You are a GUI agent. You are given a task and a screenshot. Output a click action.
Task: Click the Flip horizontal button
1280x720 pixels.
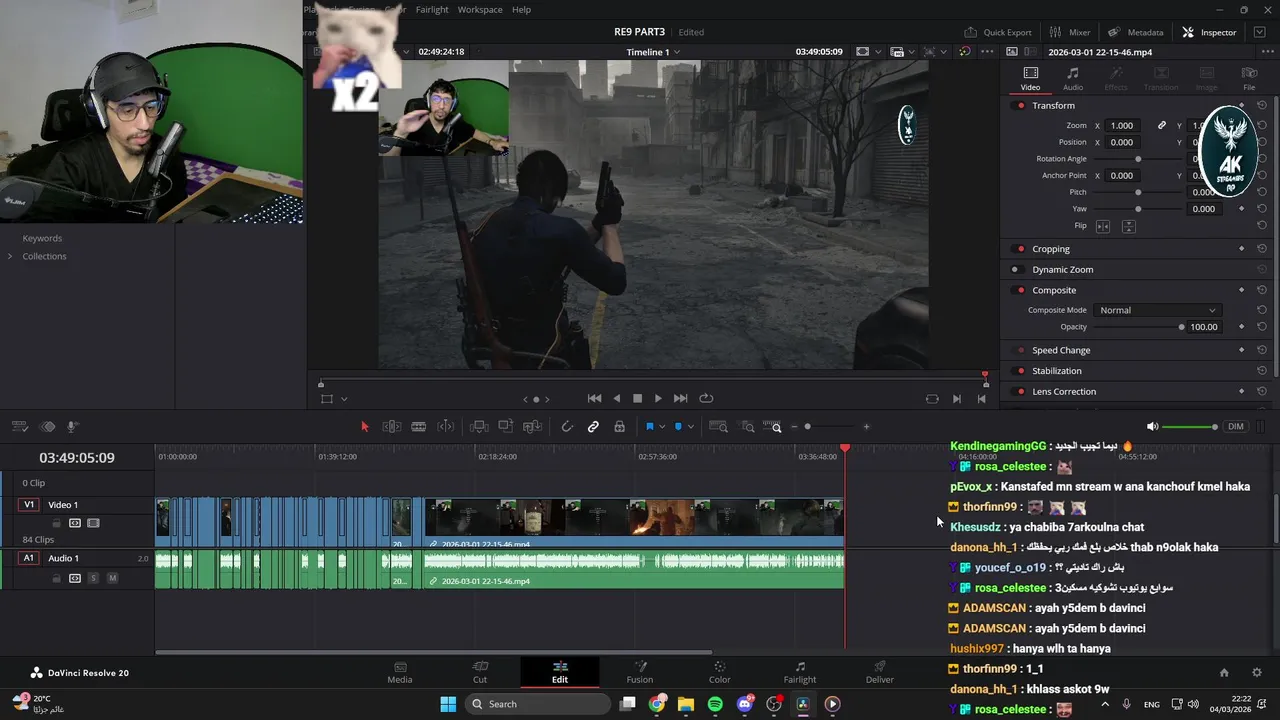1103,227
